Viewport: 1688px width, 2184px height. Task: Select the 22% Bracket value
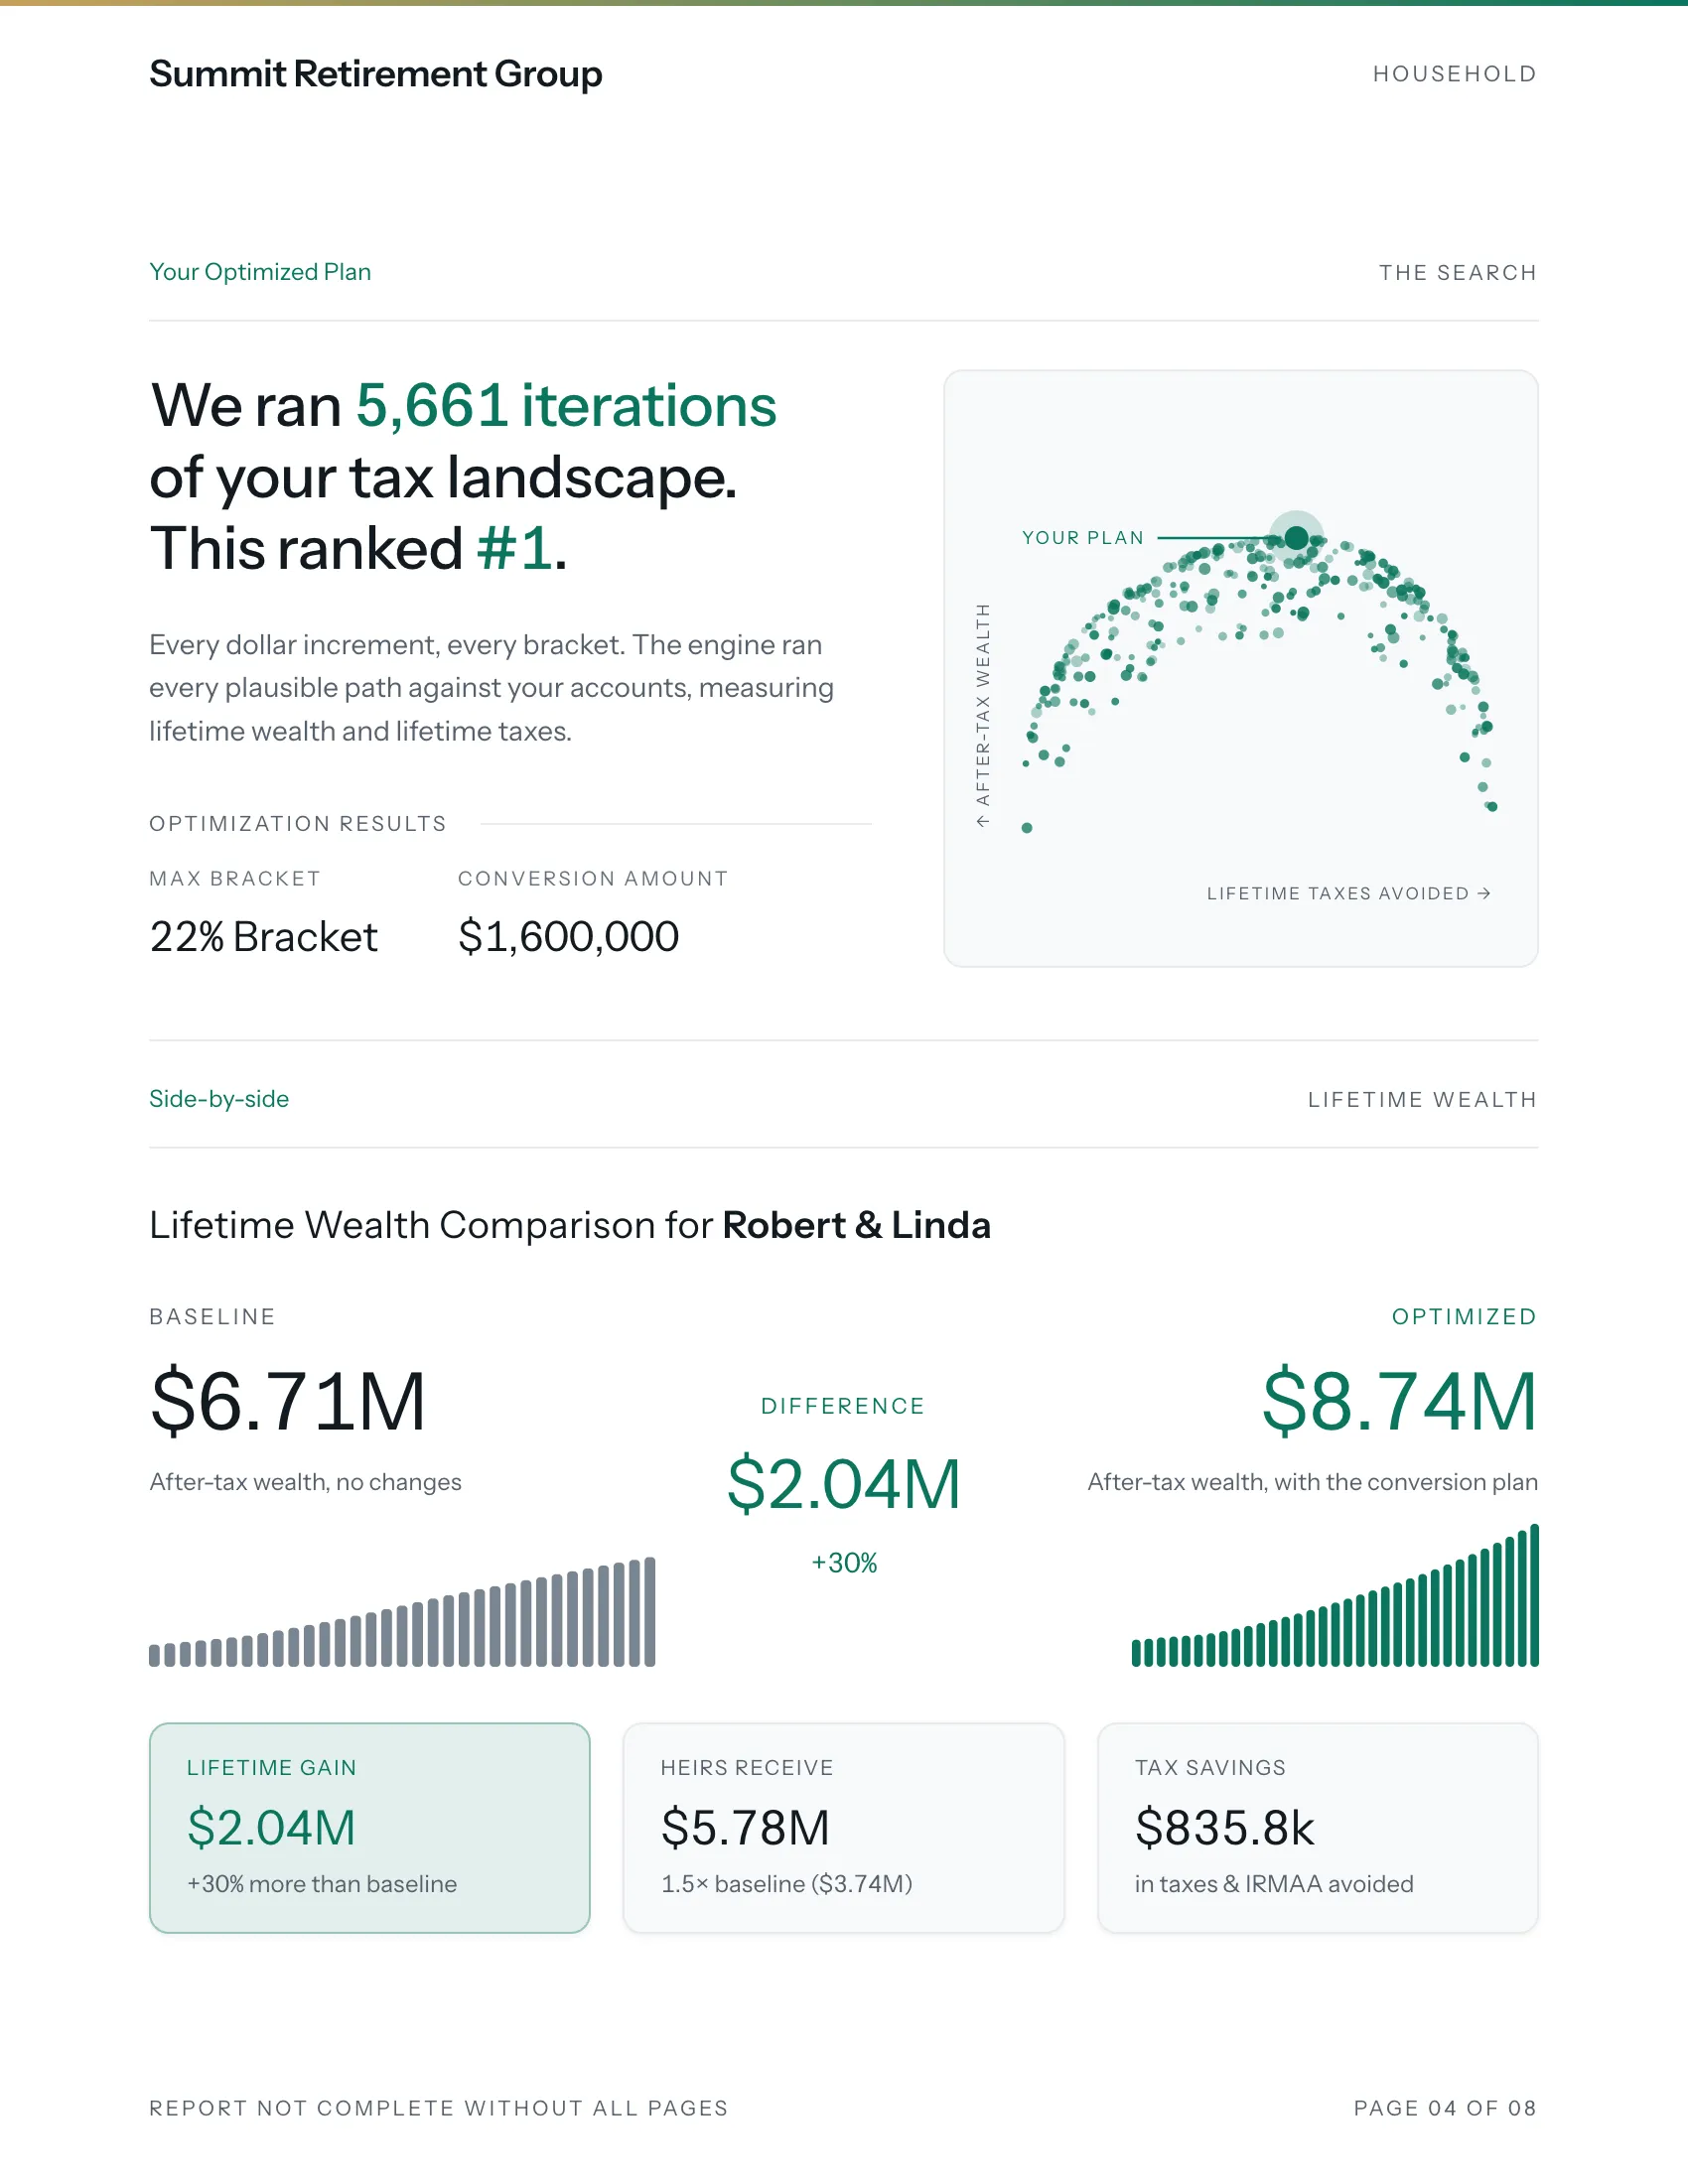(x=264, y=937)
